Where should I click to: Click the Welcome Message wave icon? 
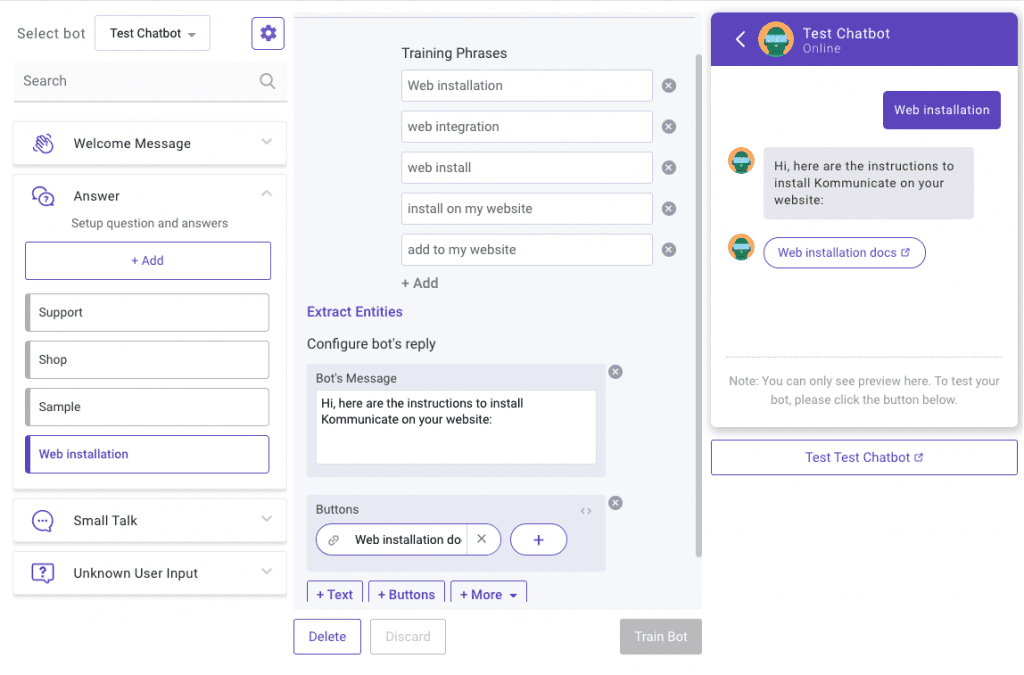(x=43, y=143)
